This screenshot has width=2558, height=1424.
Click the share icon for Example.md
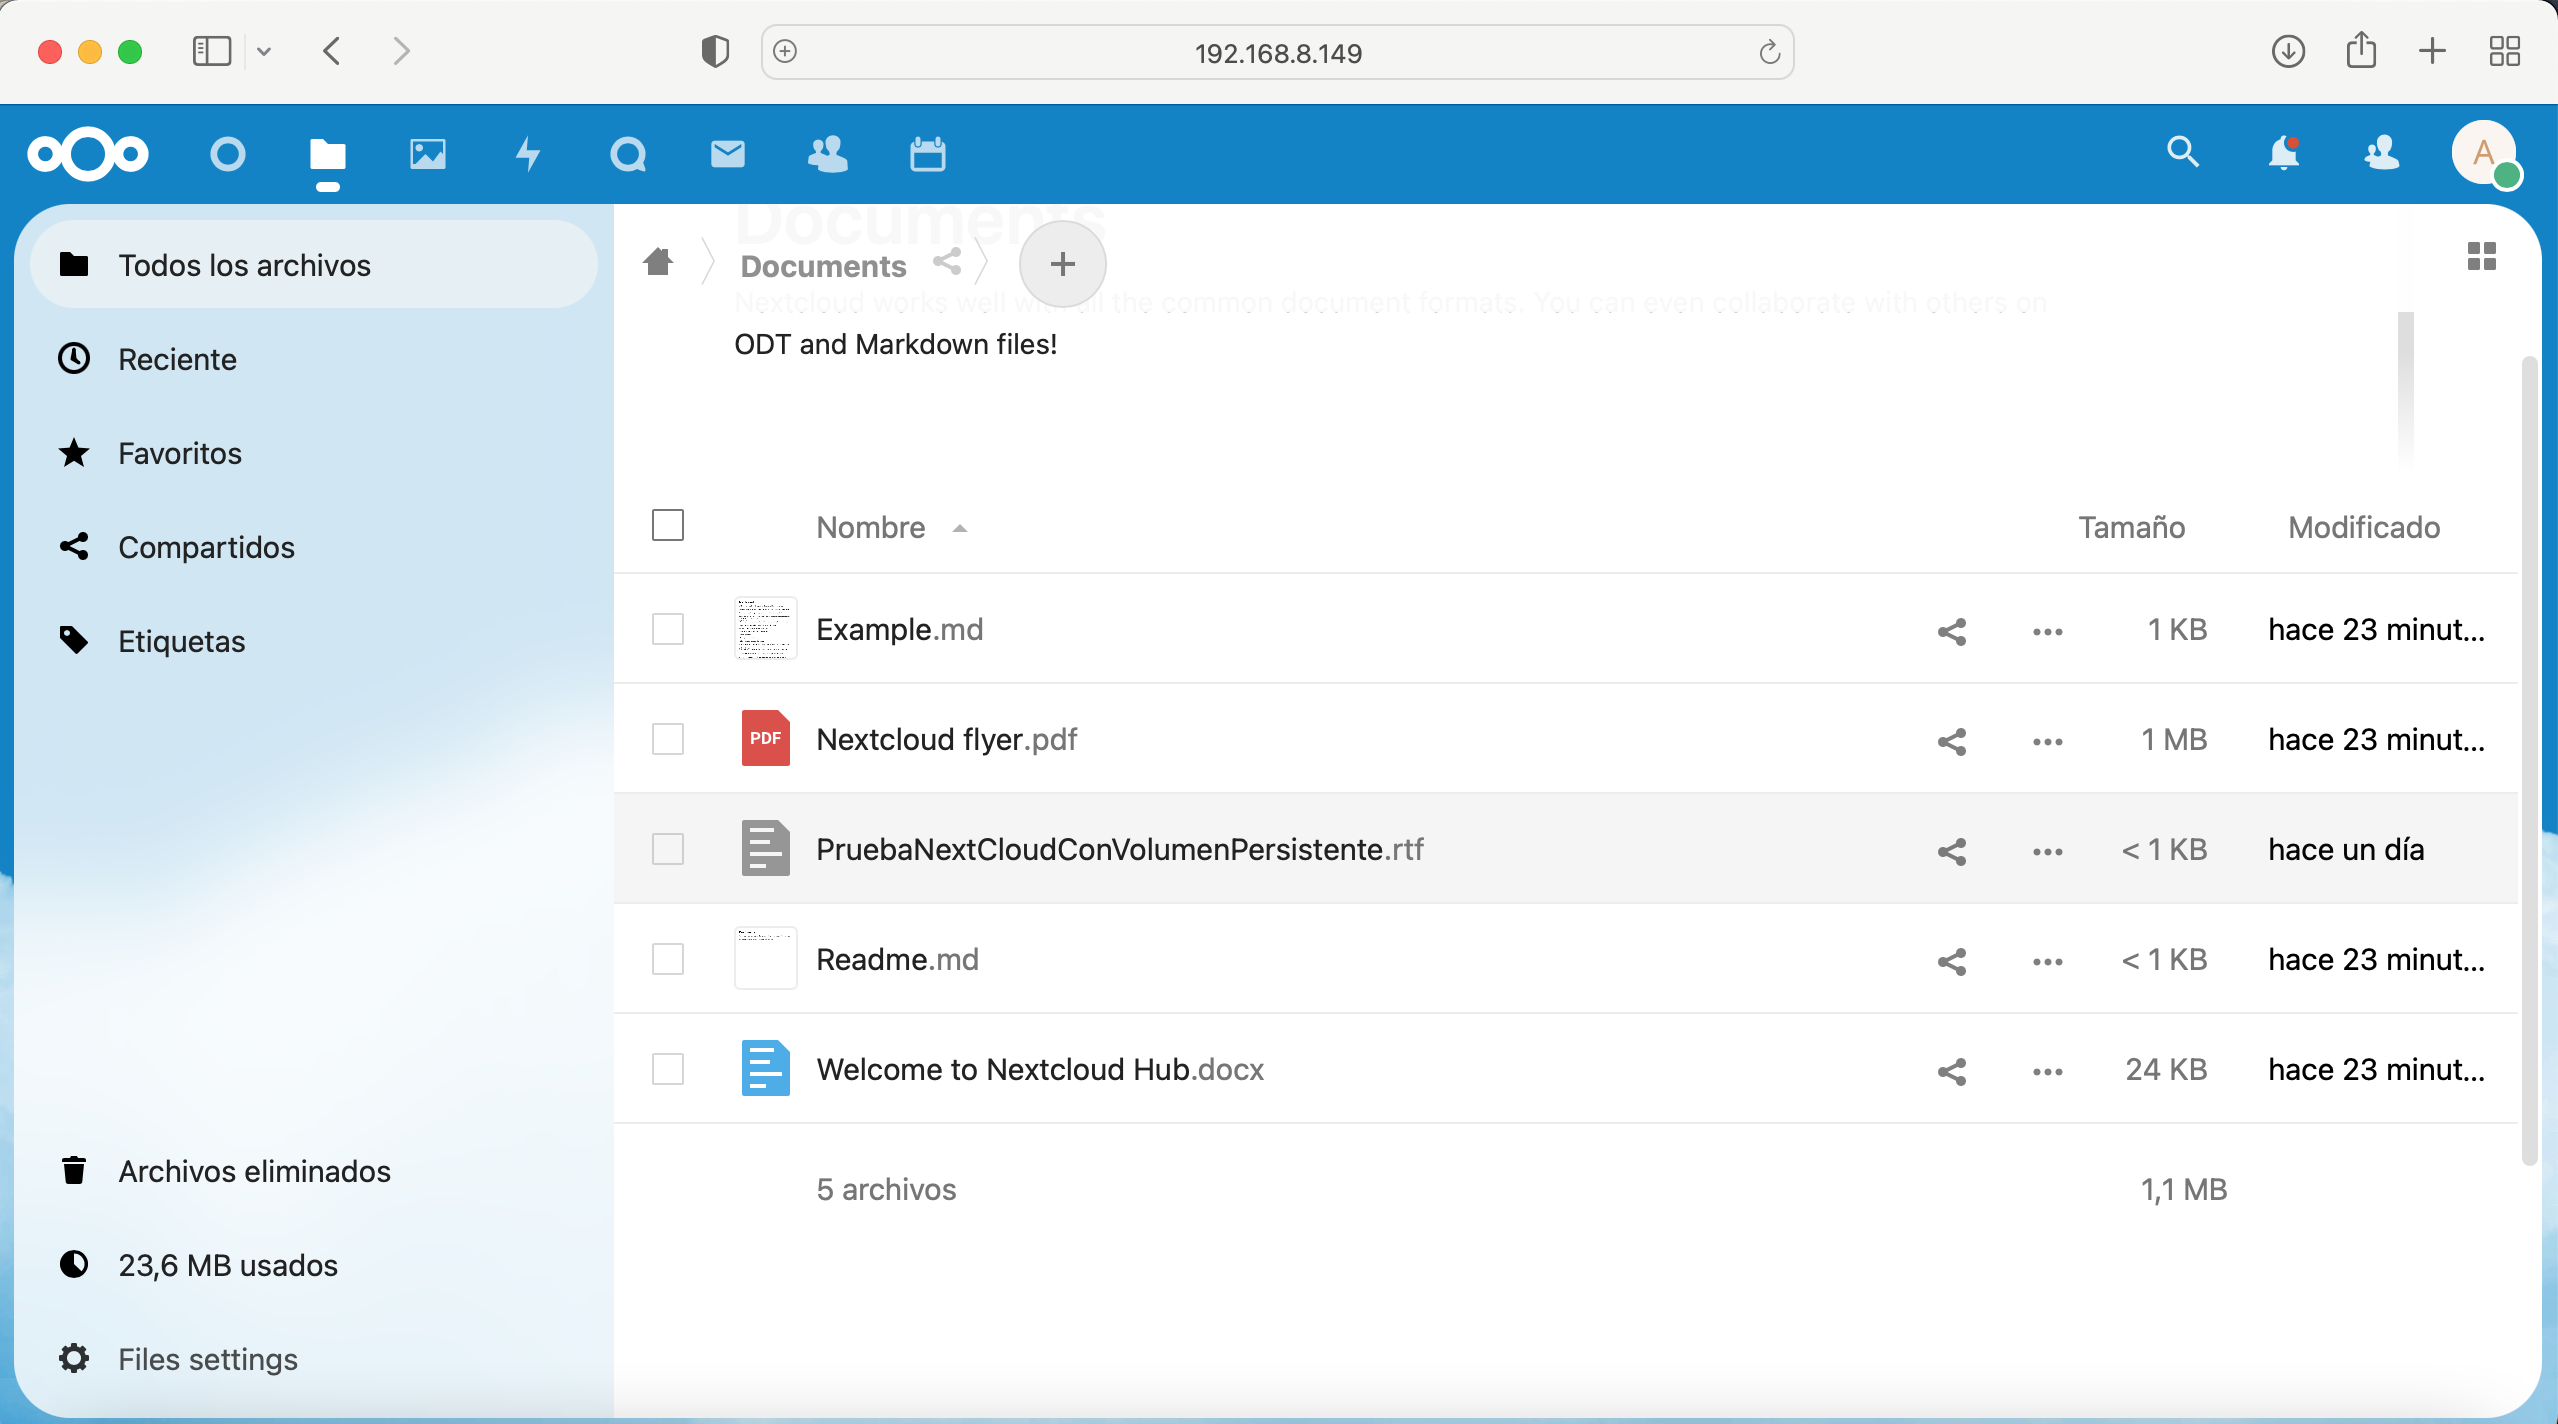[x=1952, y=631]
